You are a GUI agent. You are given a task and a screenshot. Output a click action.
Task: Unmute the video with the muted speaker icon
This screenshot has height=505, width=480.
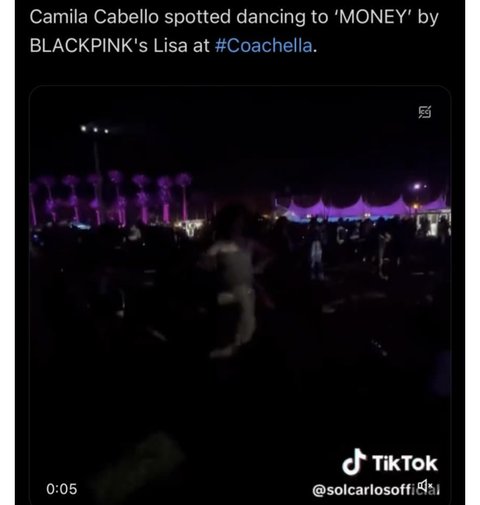(x=426, y=485)
